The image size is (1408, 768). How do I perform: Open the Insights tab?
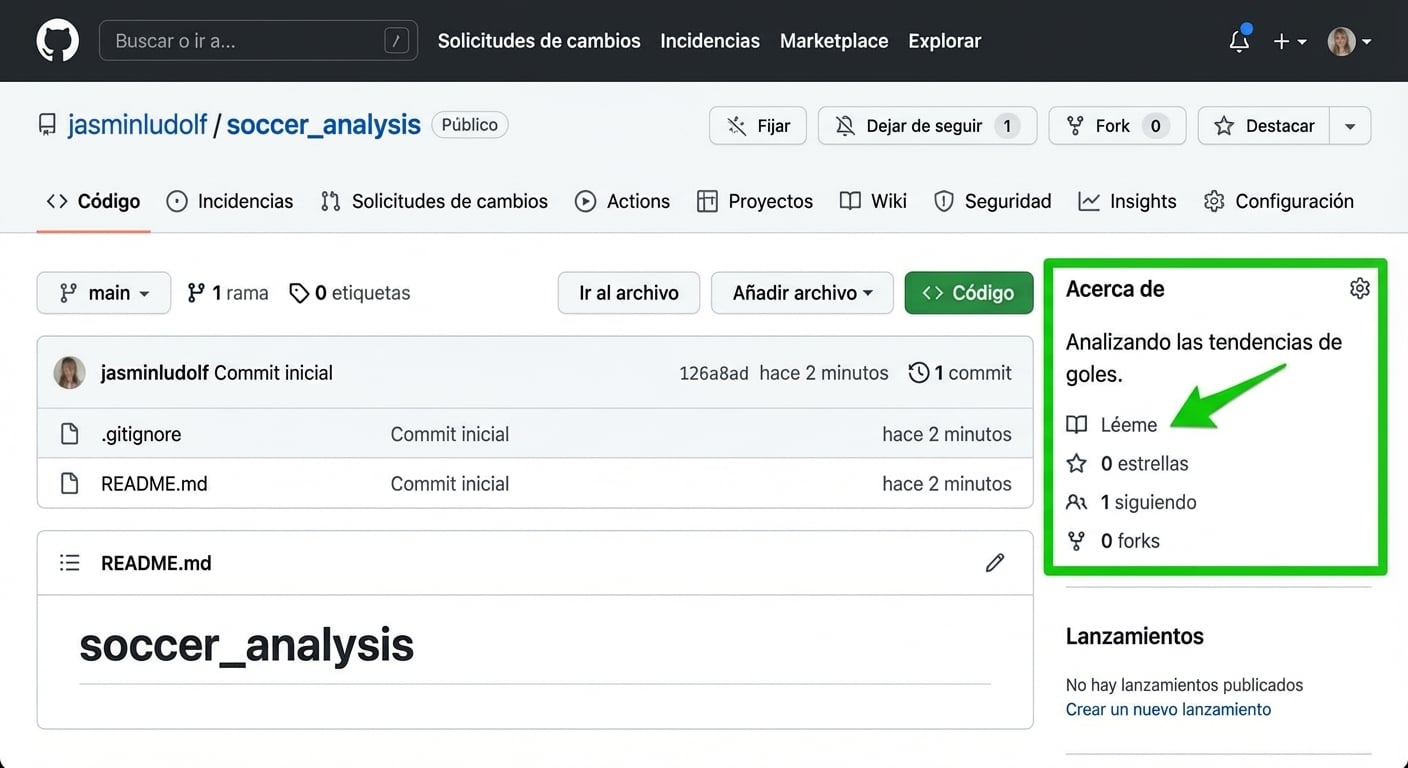[x=1127, y=201]
